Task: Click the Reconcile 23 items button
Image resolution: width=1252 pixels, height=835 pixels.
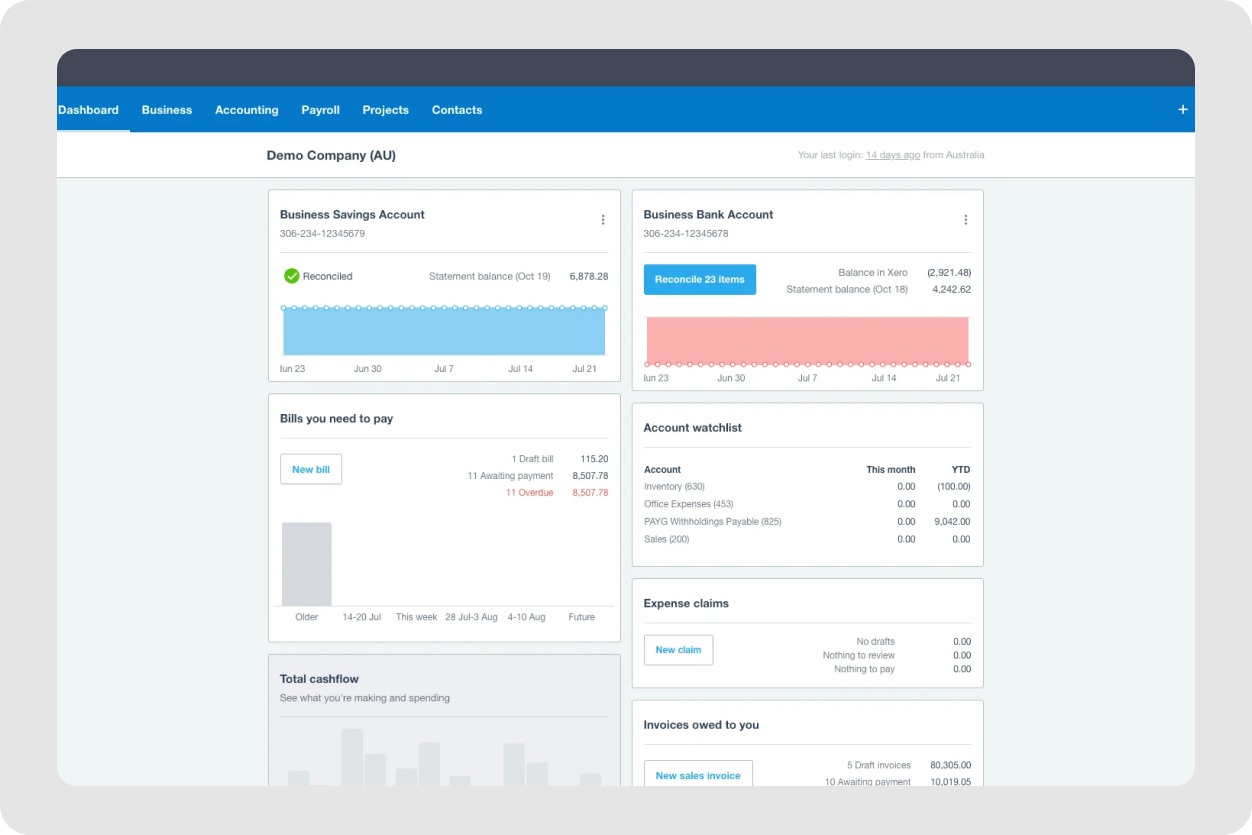Action: [699, 279]
